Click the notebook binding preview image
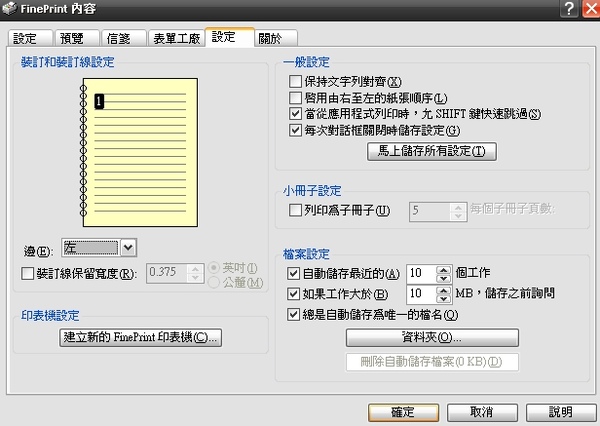The height and width of the screenshot is (426, 600). pos(139,152)
